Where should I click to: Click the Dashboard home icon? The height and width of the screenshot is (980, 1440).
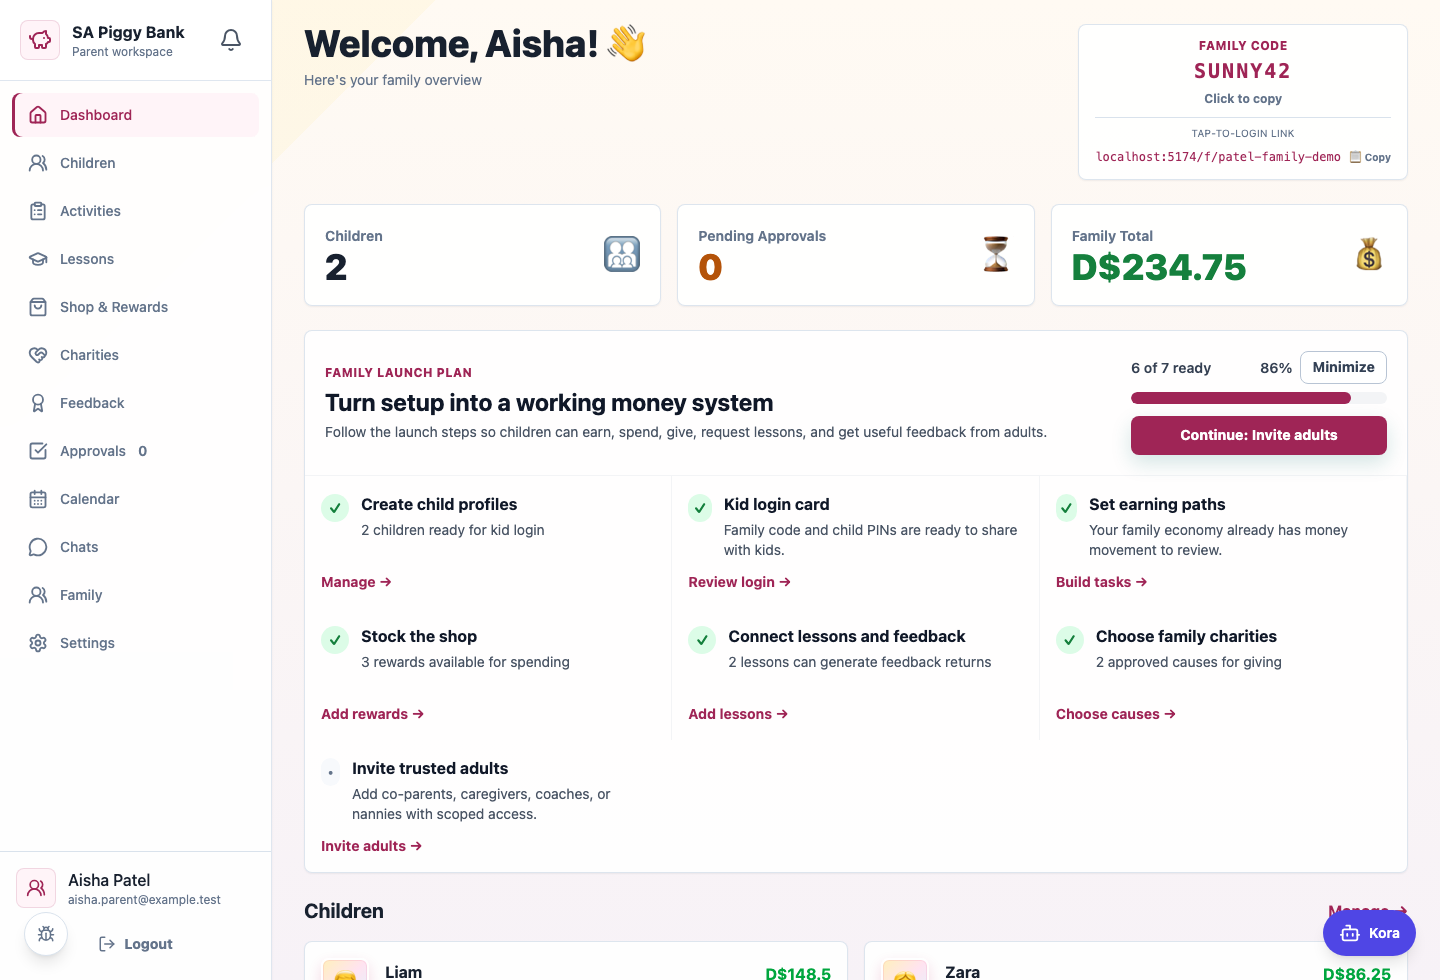[x=38, y=115]
